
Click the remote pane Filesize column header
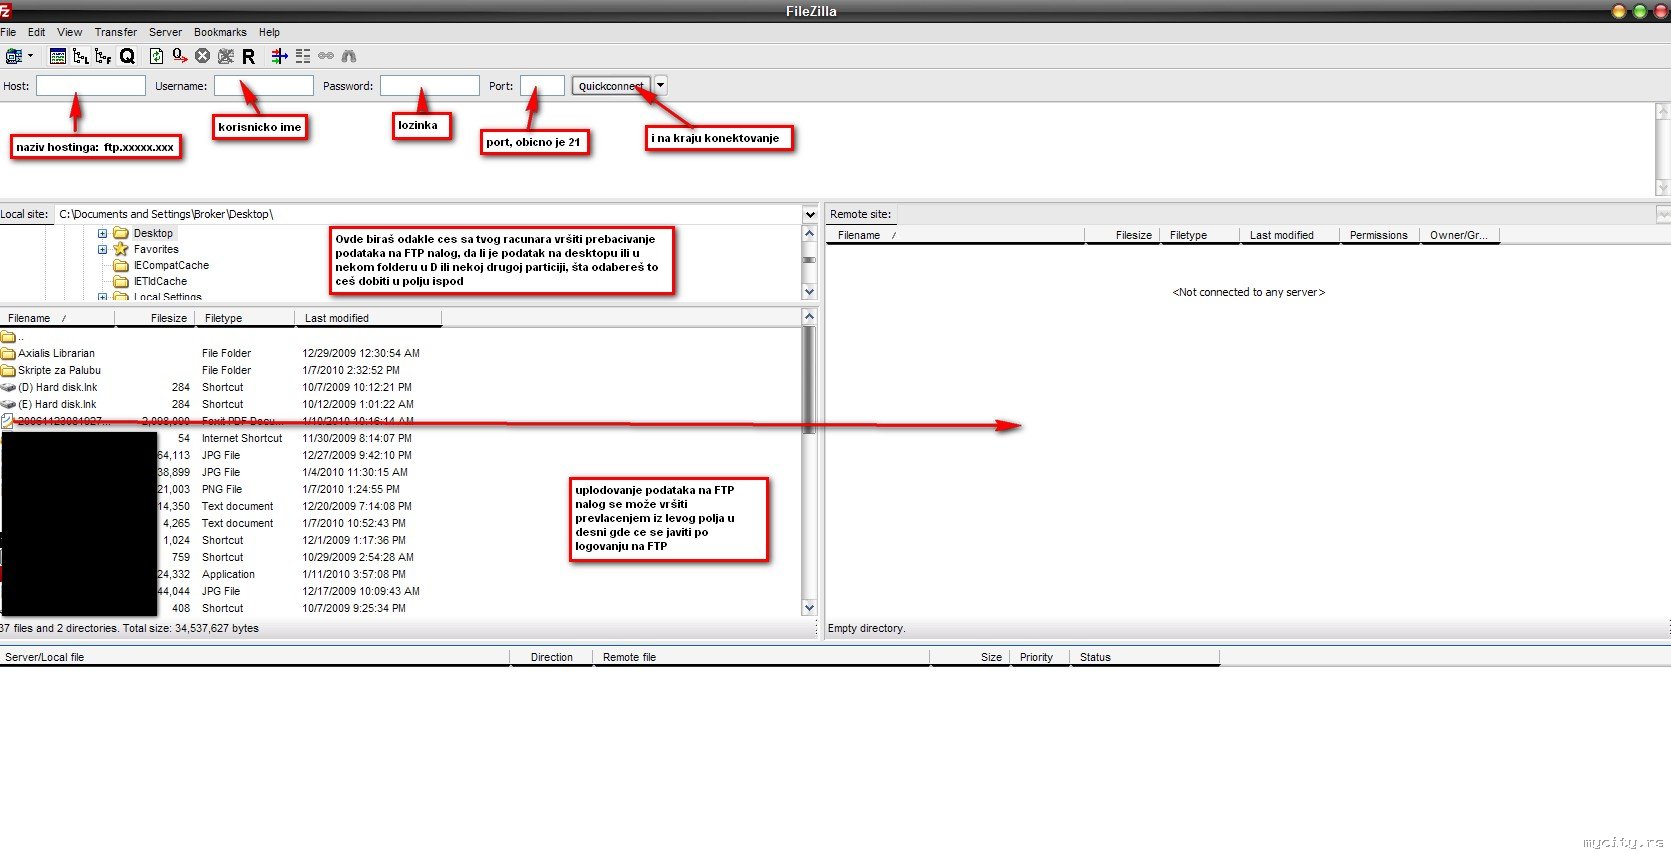(x=1123, y=235)
